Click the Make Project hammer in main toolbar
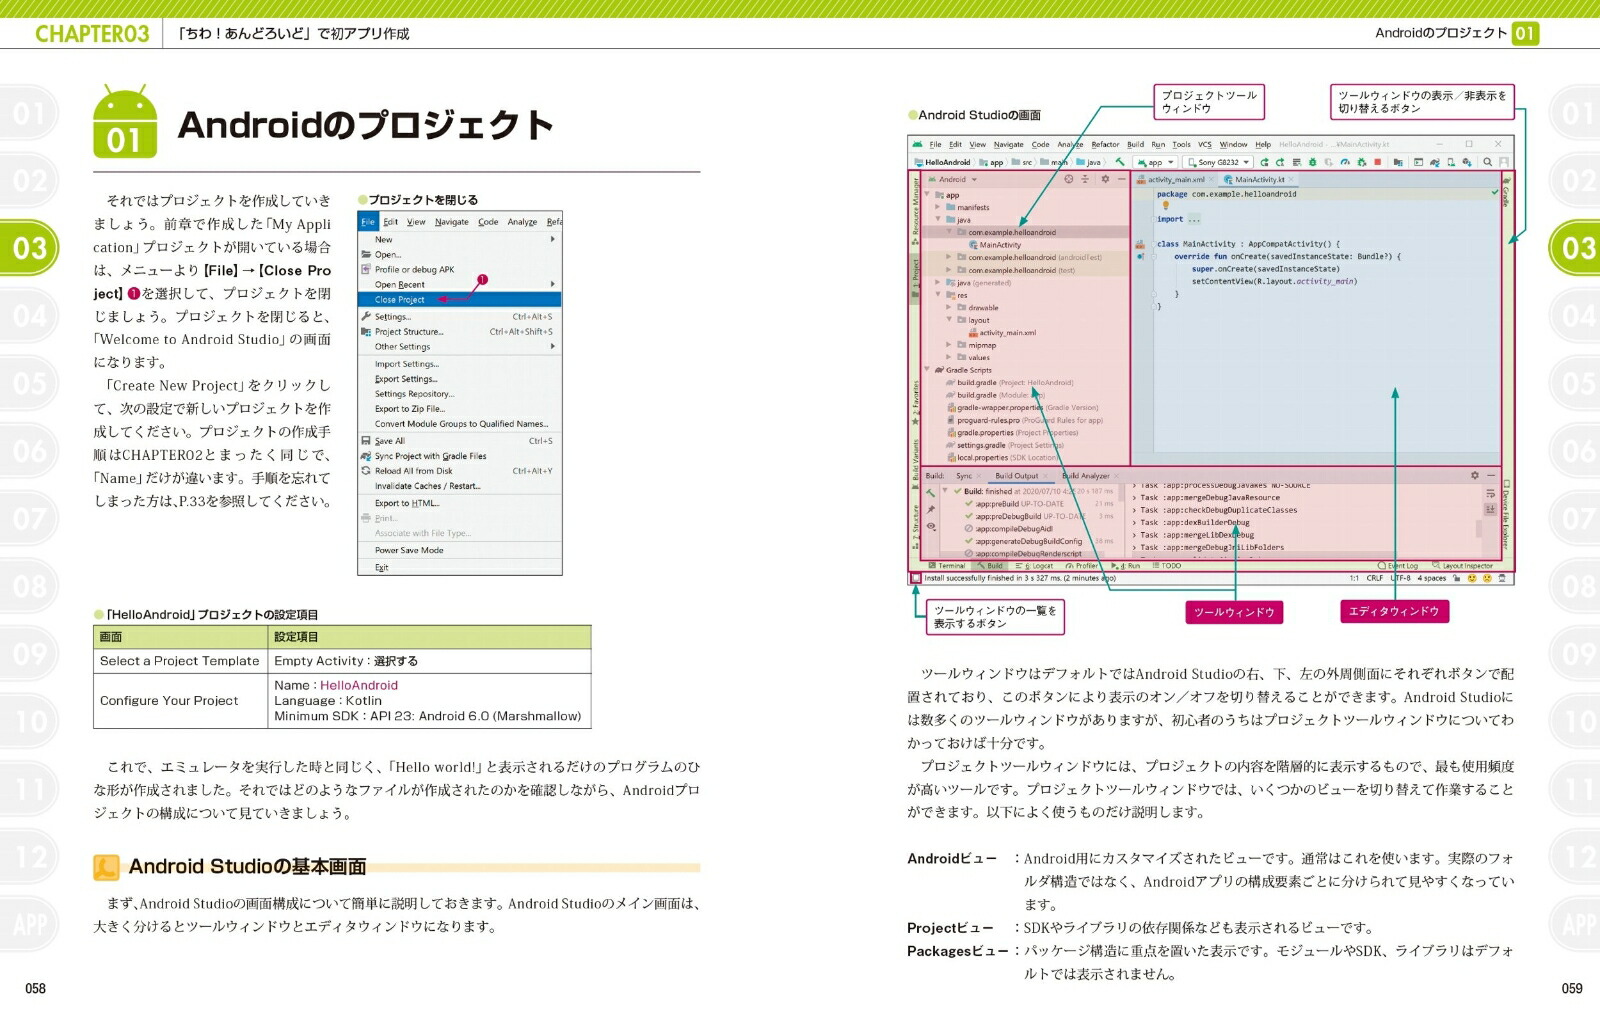 pyautogui.click(x=1120, y=162)
